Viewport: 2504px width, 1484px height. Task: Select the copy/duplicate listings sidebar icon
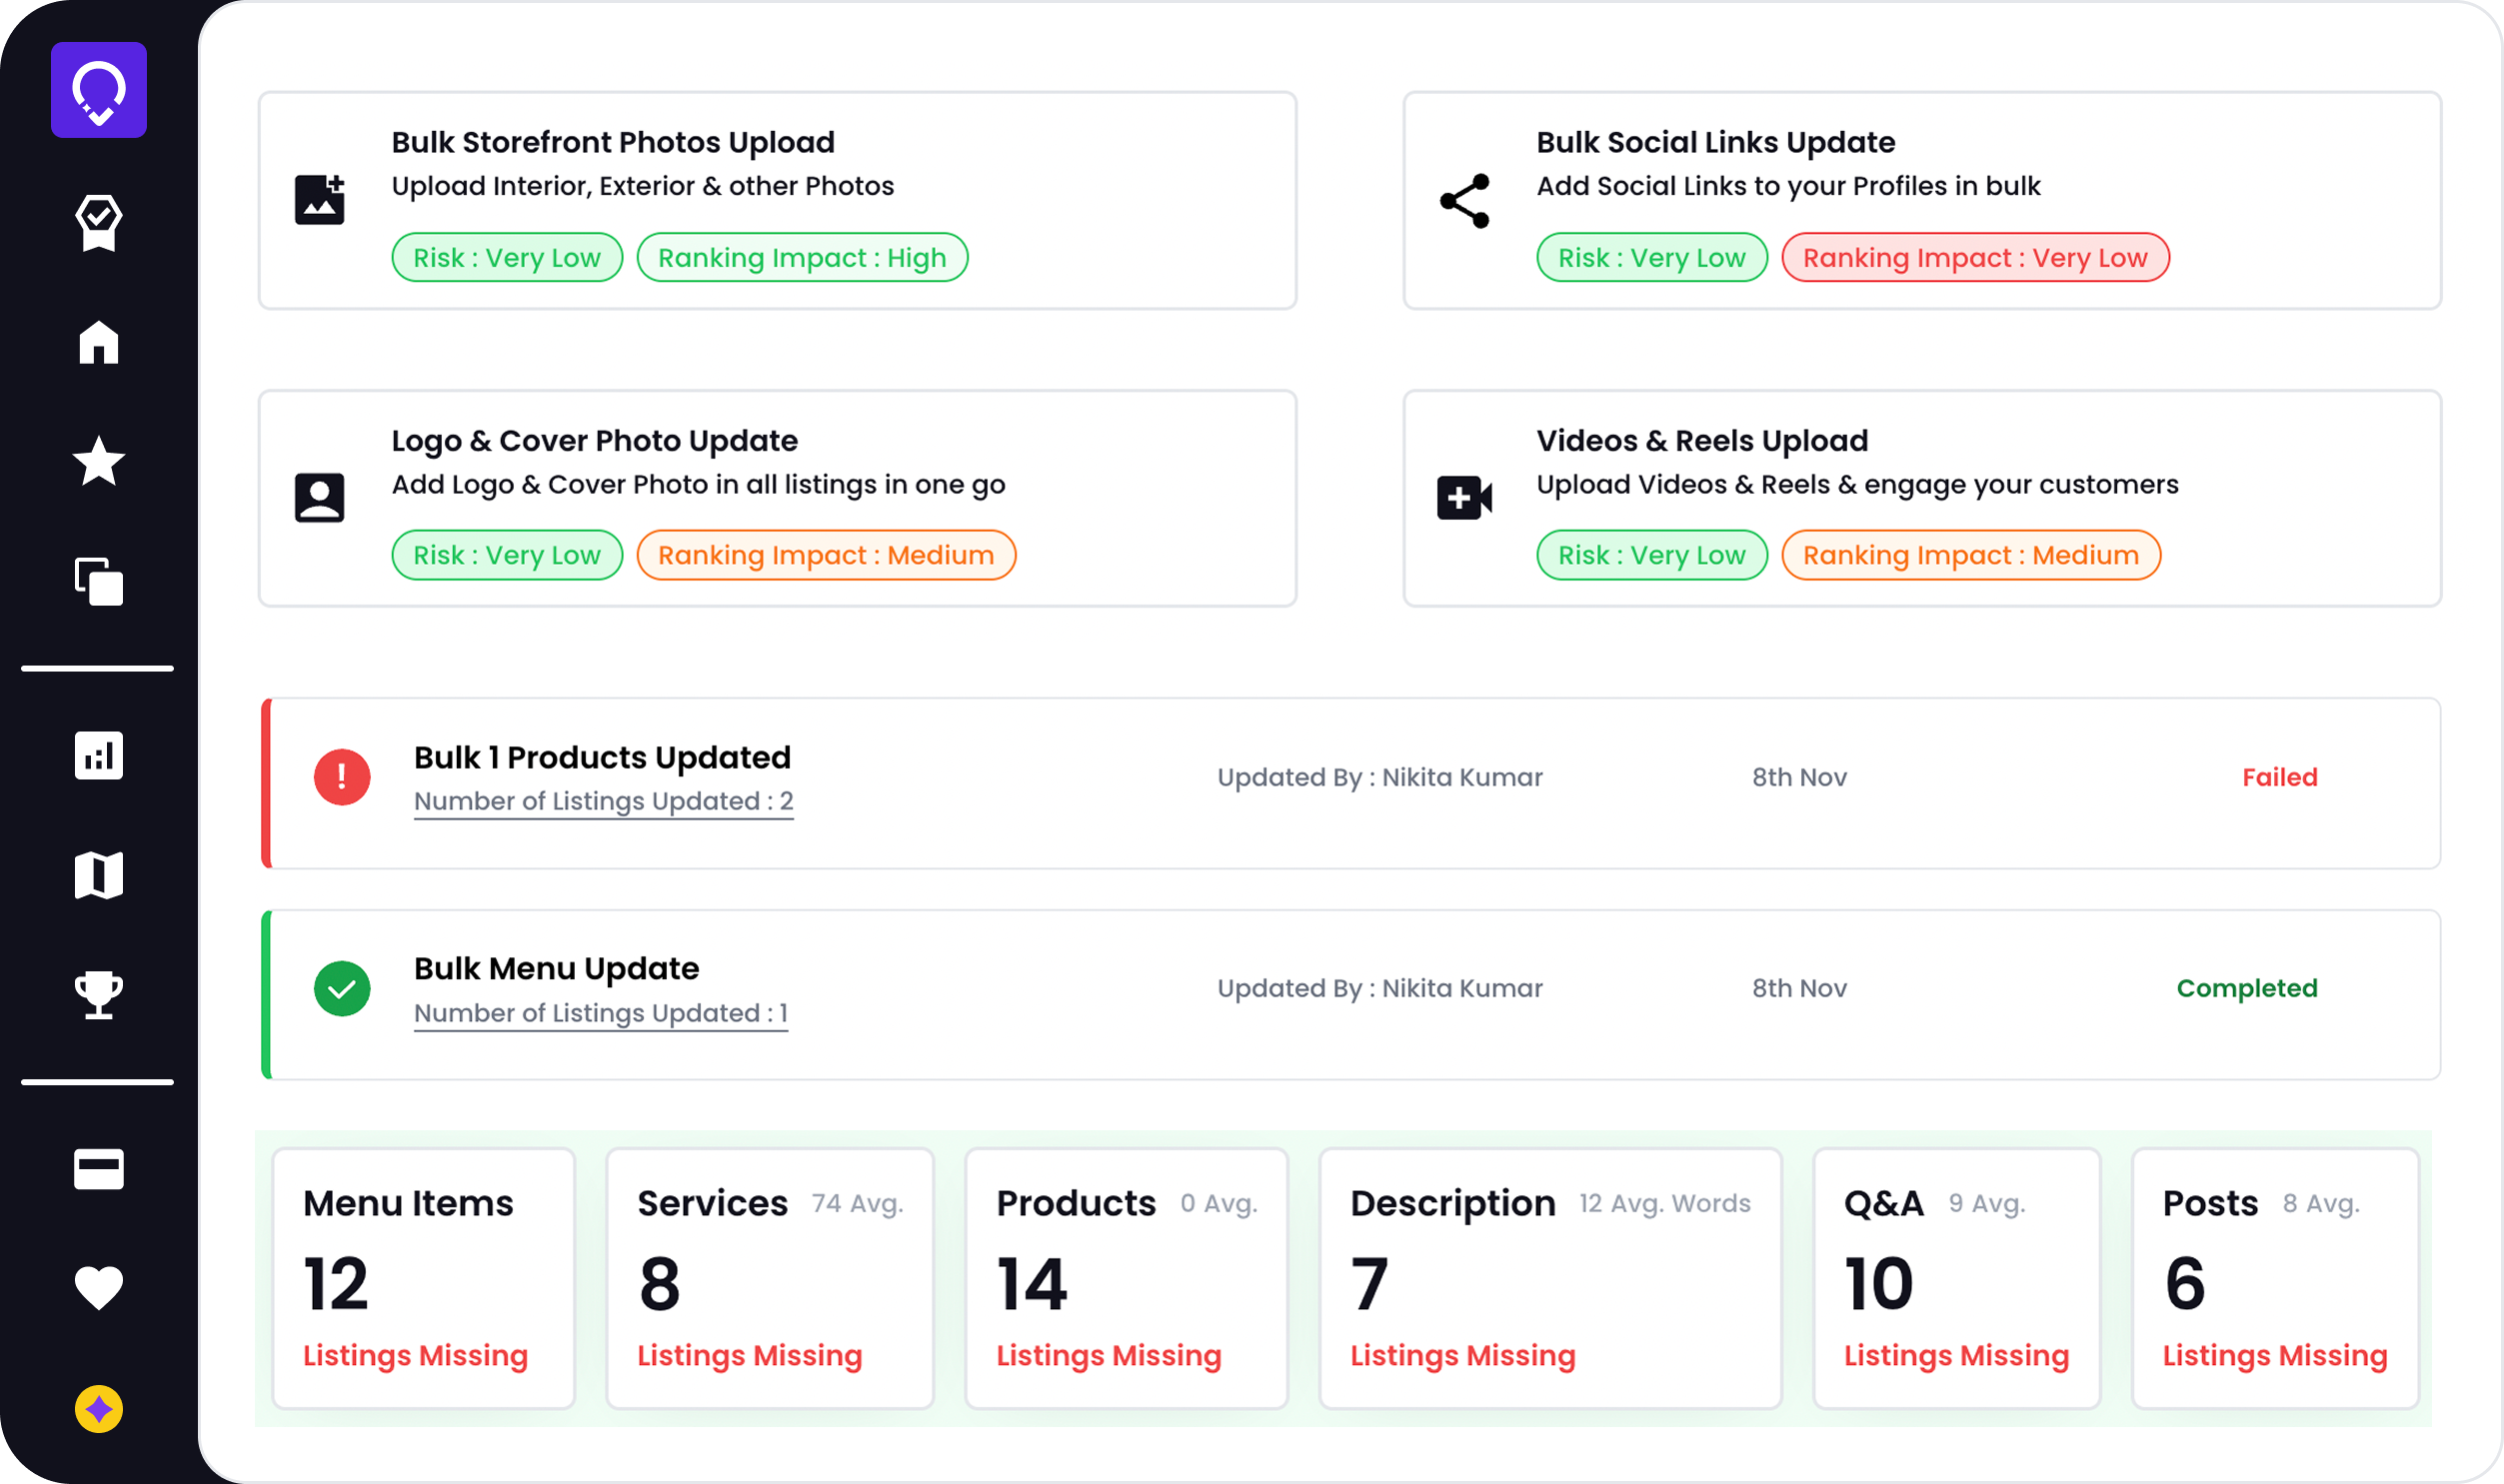pyautogui.click(x=98, y=581)
